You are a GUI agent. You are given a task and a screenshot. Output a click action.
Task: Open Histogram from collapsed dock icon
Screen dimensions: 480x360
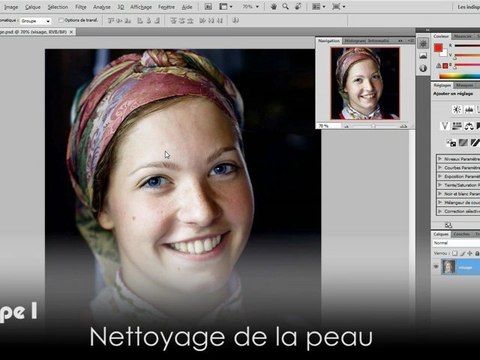[x=423, y=56]
